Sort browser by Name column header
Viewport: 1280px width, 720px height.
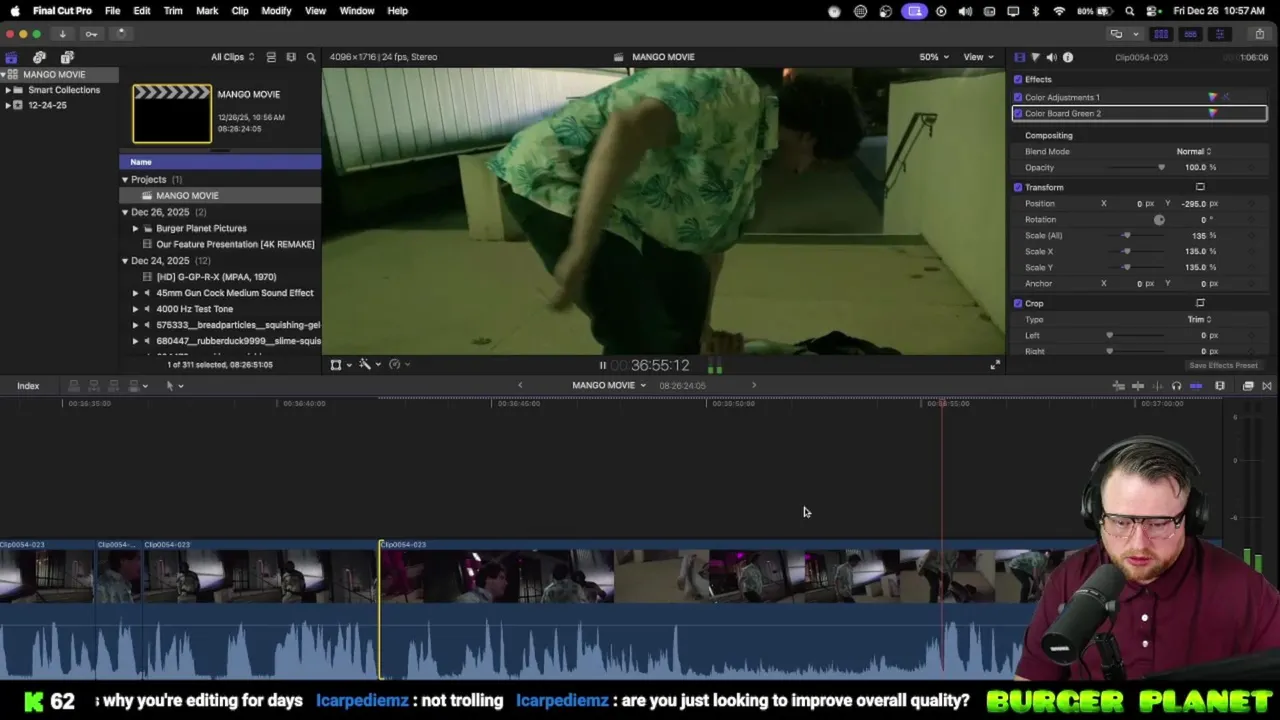pyautogui.click(x=220, y=162)
